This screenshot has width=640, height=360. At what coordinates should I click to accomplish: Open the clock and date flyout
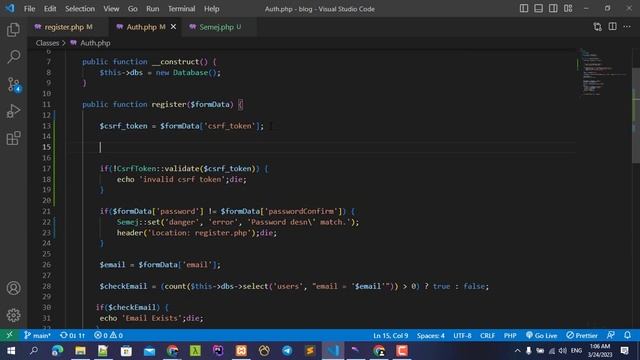click(x=600, y=351)
